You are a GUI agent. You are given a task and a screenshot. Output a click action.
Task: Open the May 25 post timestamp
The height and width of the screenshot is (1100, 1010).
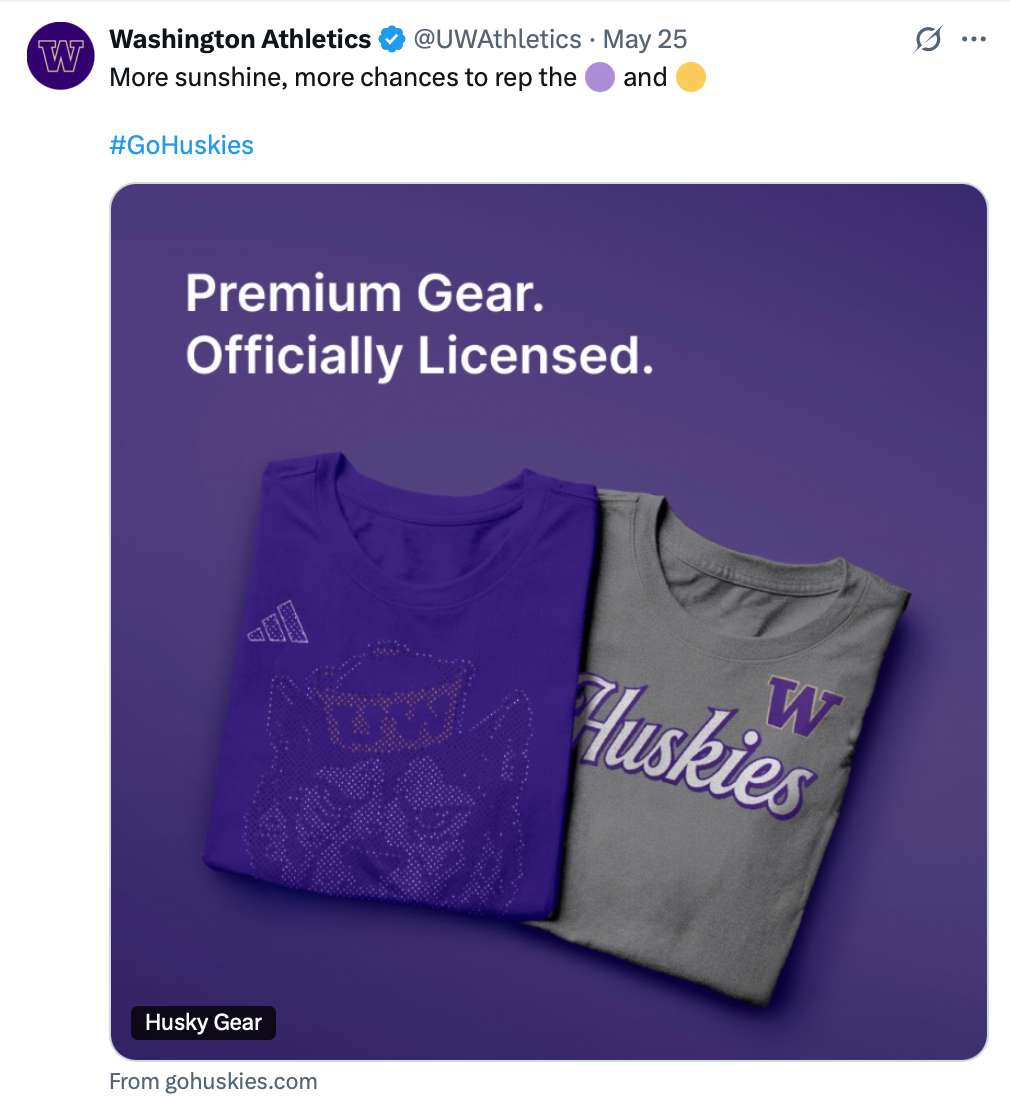click(645, 39)
